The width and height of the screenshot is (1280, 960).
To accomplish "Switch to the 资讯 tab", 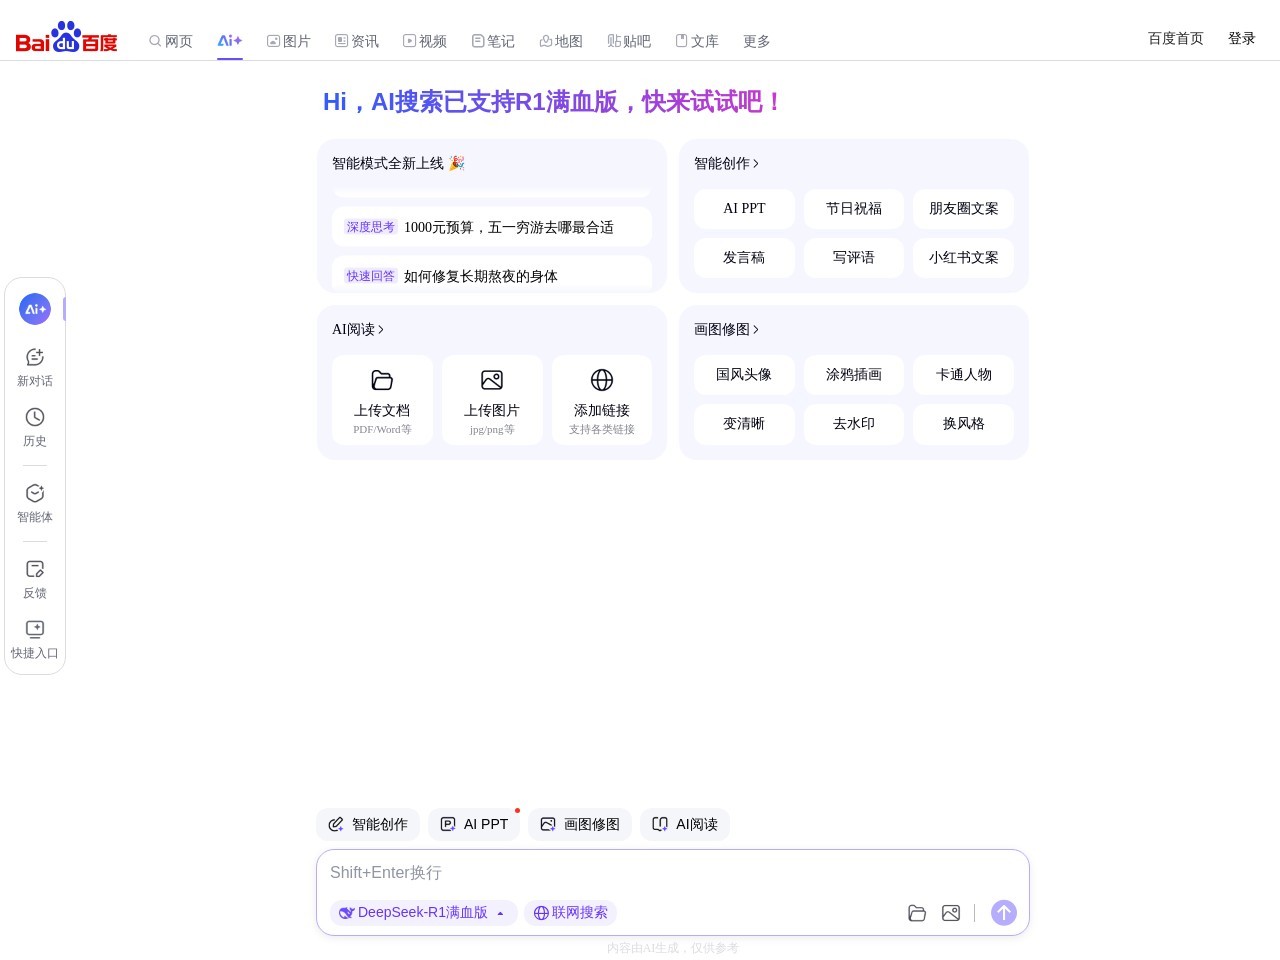I will 357,41.
